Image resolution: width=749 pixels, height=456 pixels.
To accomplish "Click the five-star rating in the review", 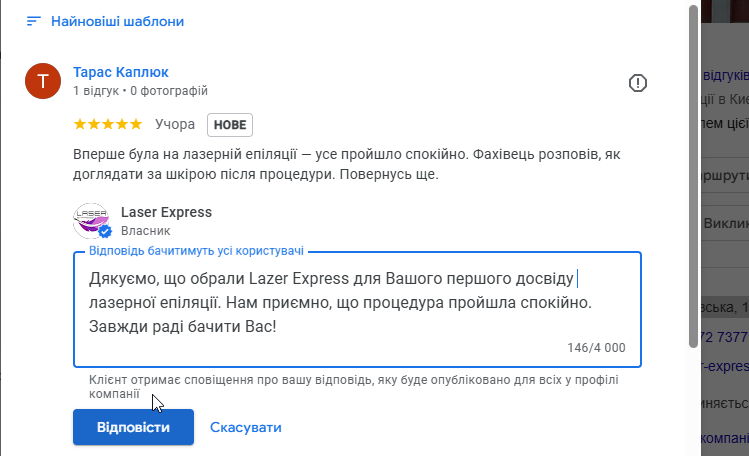I will (x=108, y=125).
